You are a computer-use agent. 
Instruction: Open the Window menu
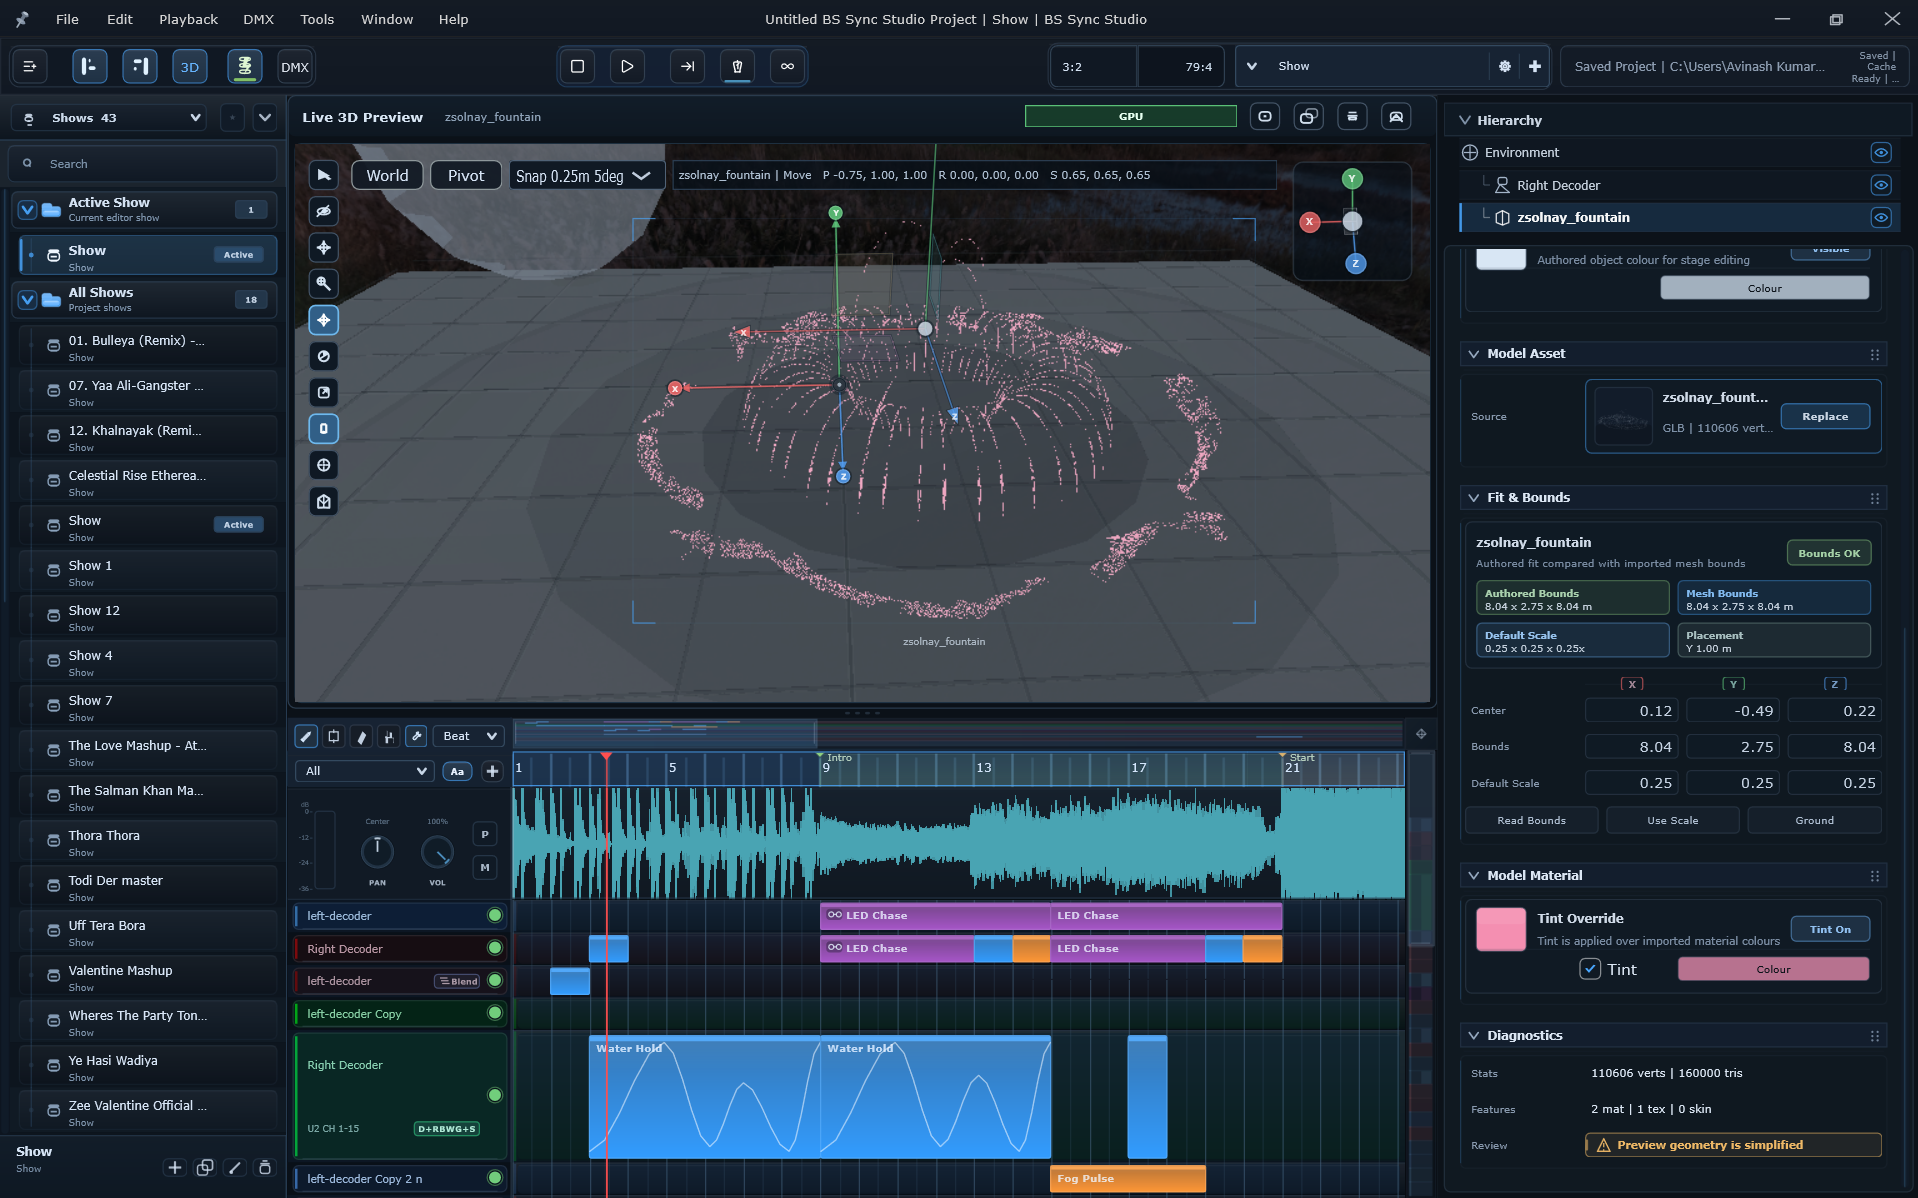pos(387,19)
